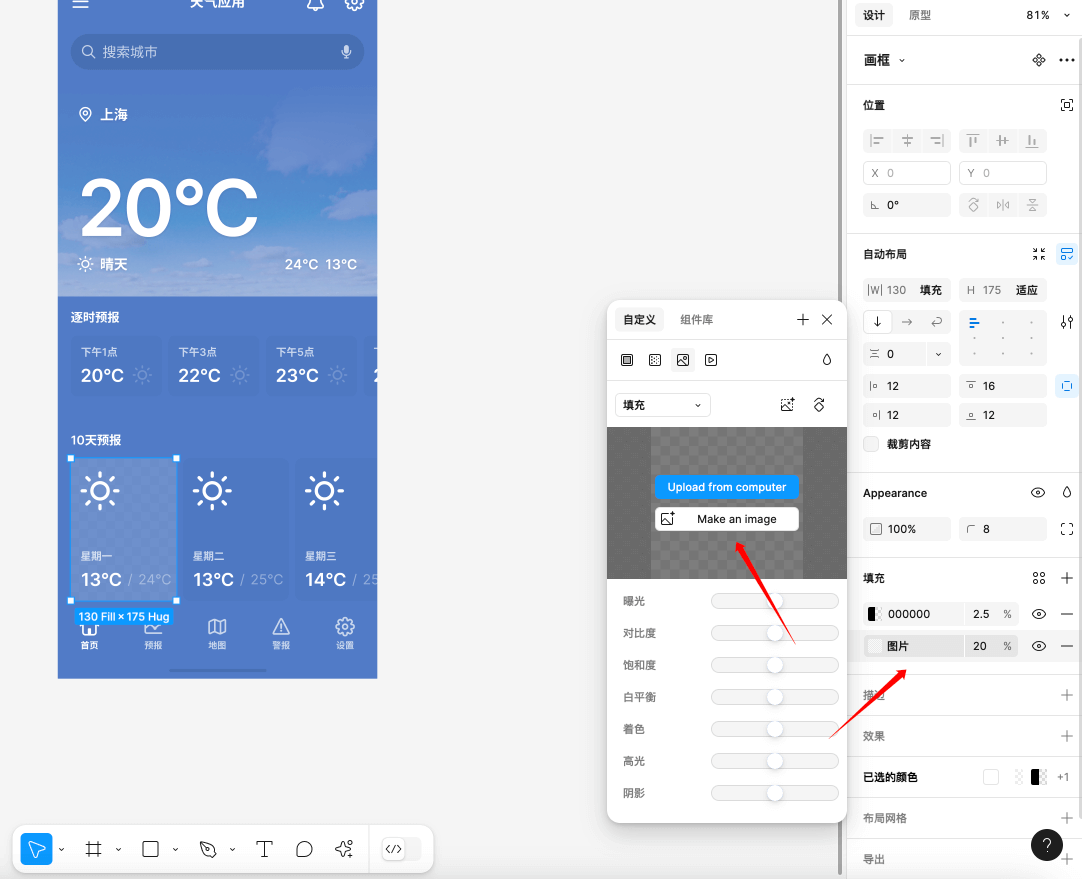Image resolution: width=1082 pixels, height=879 pixels.
Task: Select the Frame tool in bottom toolbar
Action: 94,849
